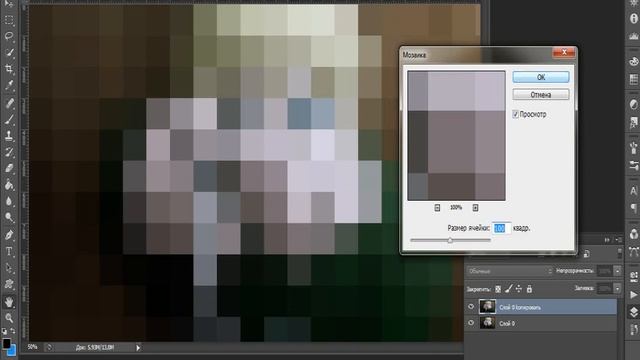Swap foreground and background colors
This screenshot has height=360, width=640.
click(x=13, y=331)
